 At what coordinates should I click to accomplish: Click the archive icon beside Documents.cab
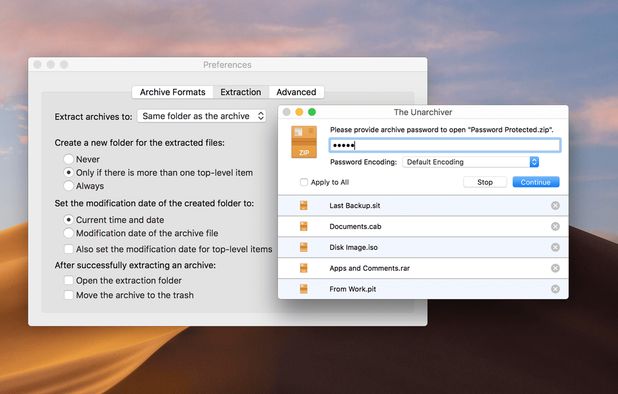(x=303, y=226)
